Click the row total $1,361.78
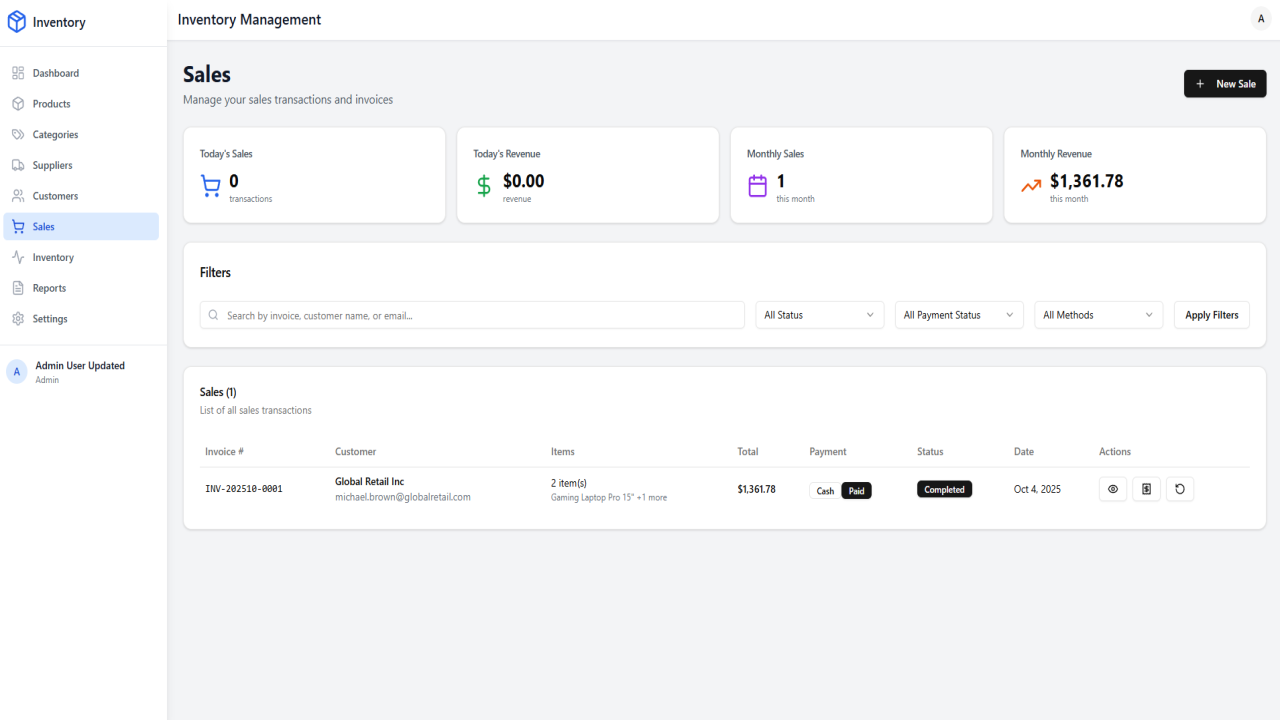The width and height of the screenshot is (1280, 720). [x=757, y=489]
